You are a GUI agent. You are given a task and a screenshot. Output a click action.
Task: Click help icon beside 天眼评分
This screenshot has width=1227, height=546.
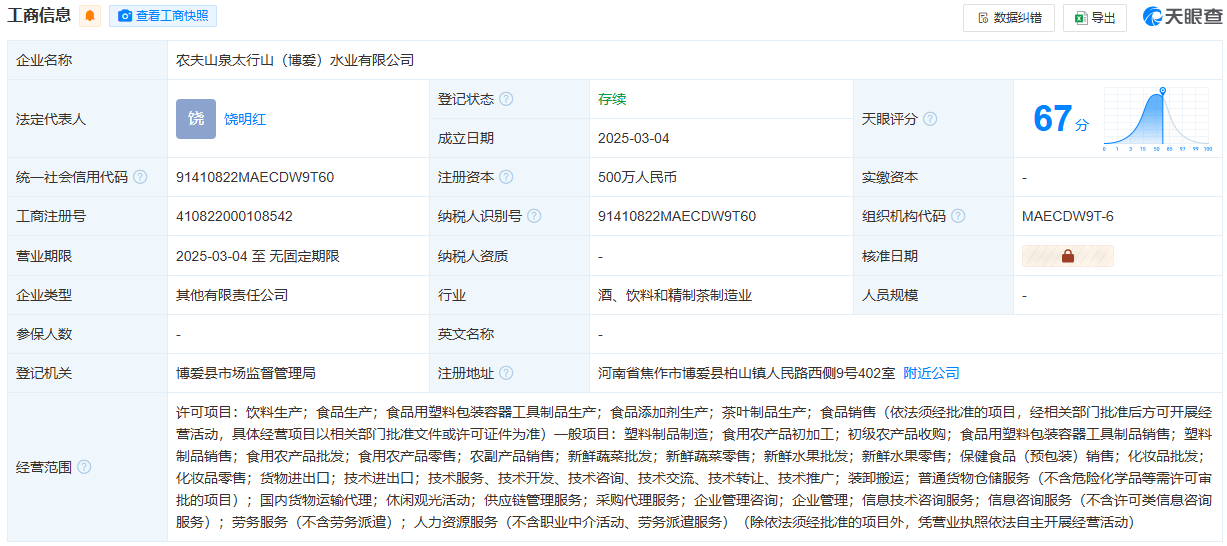coord(930,119)
